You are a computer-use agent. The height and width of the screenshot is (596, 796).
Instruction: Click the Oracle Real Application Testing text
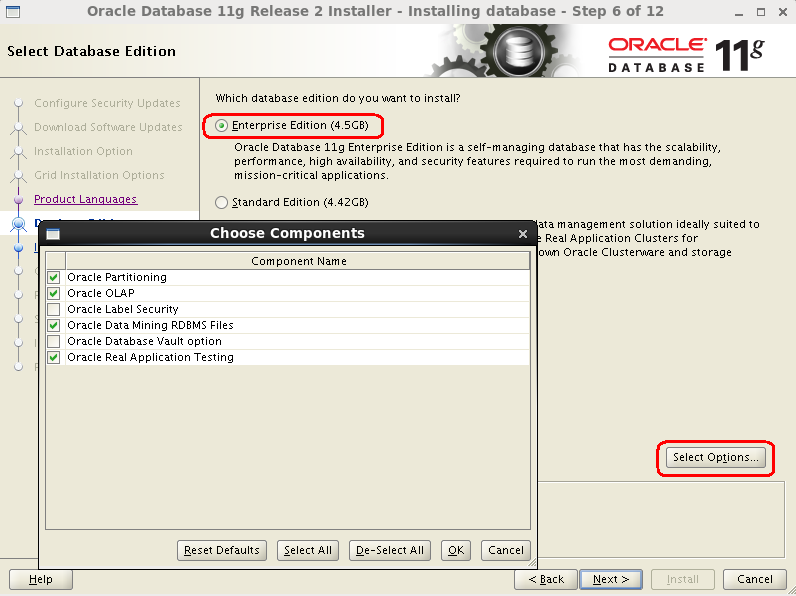click(150, 357)
